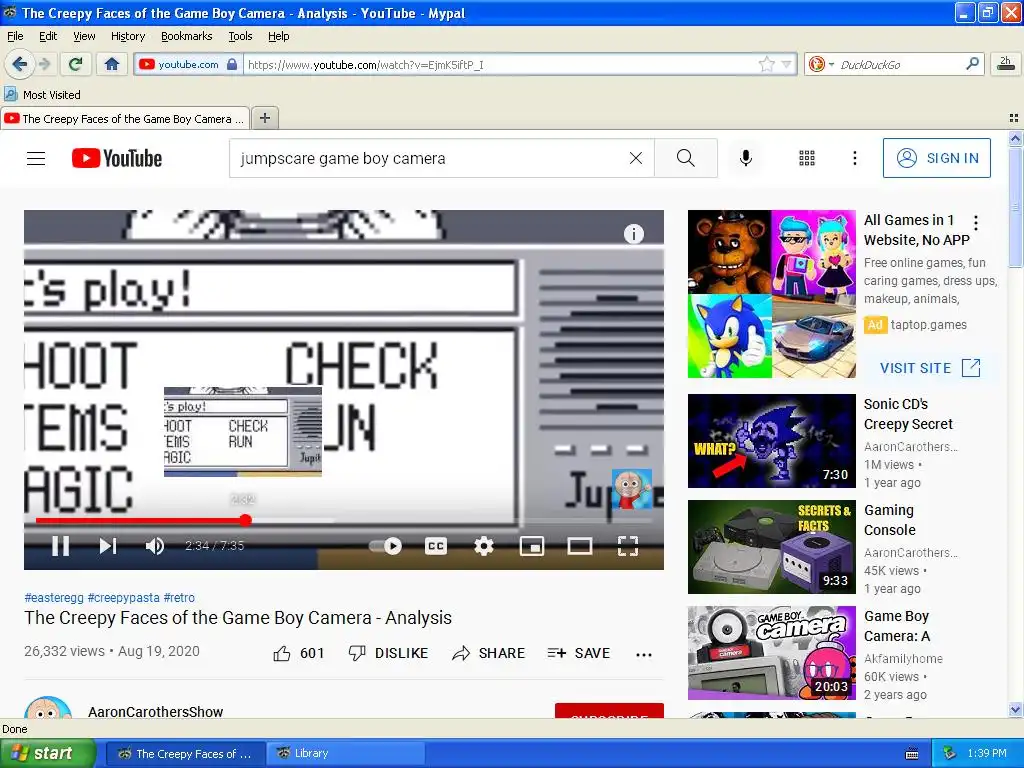Open Sonic CD's Creepy Secret thumbnail
Image resolution: width=1024 pixels, height=768 pixels.
772,441
